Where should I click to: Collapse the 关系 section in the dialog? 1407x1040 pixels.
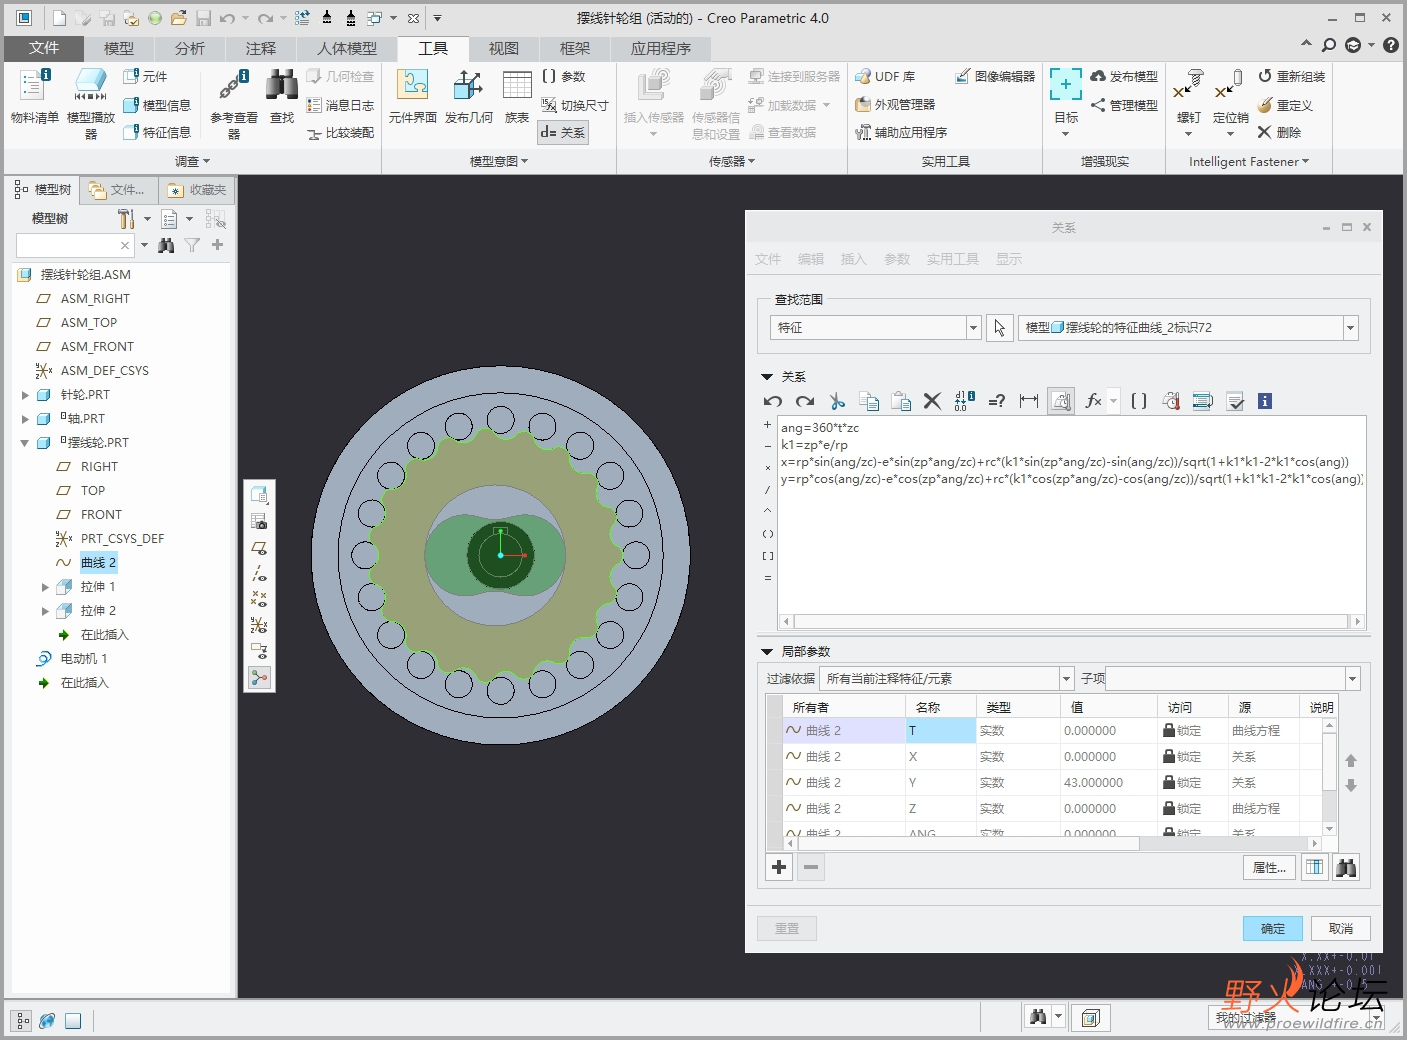[x=767, y=377]
